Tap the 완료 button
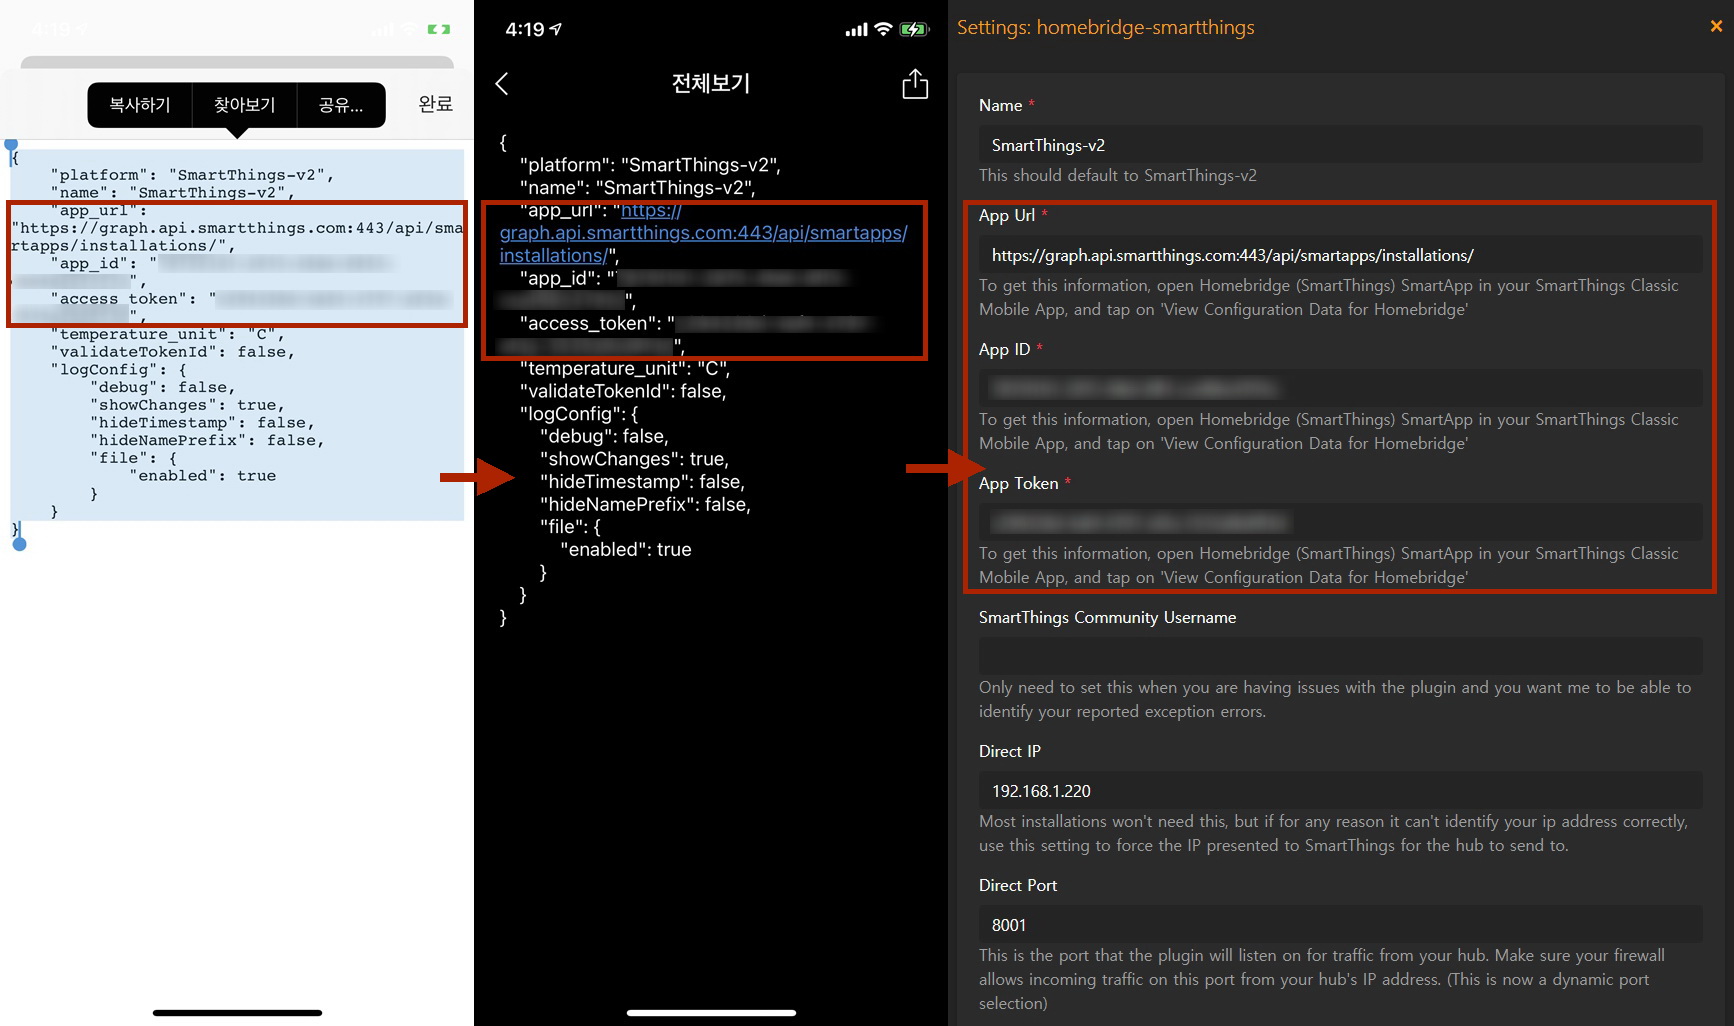 point(435,104)
